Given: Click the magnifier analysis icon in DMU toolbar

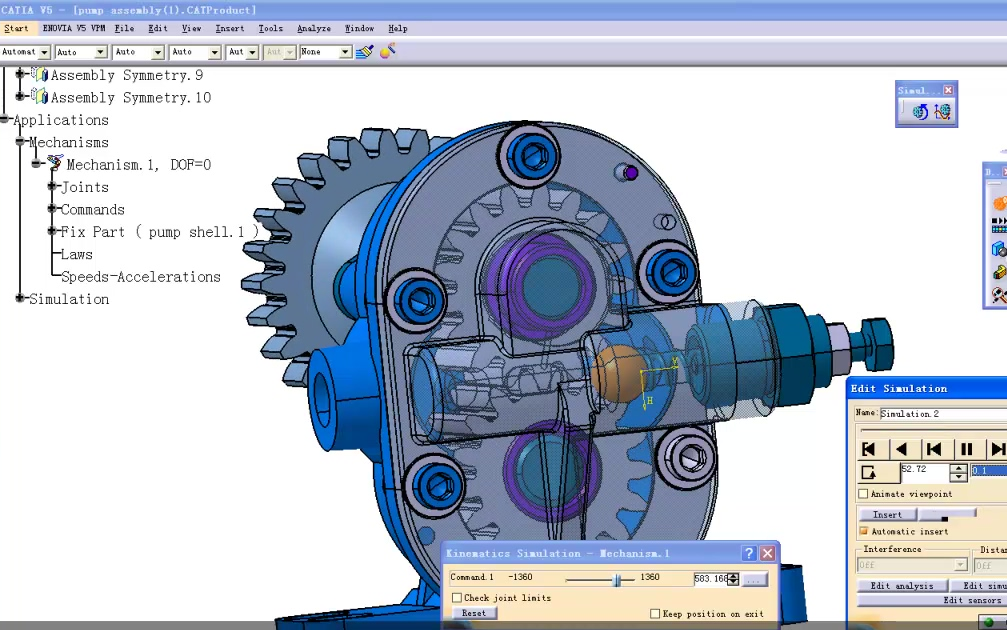Looking at the screenshot, I should click(x=999, y=295).
